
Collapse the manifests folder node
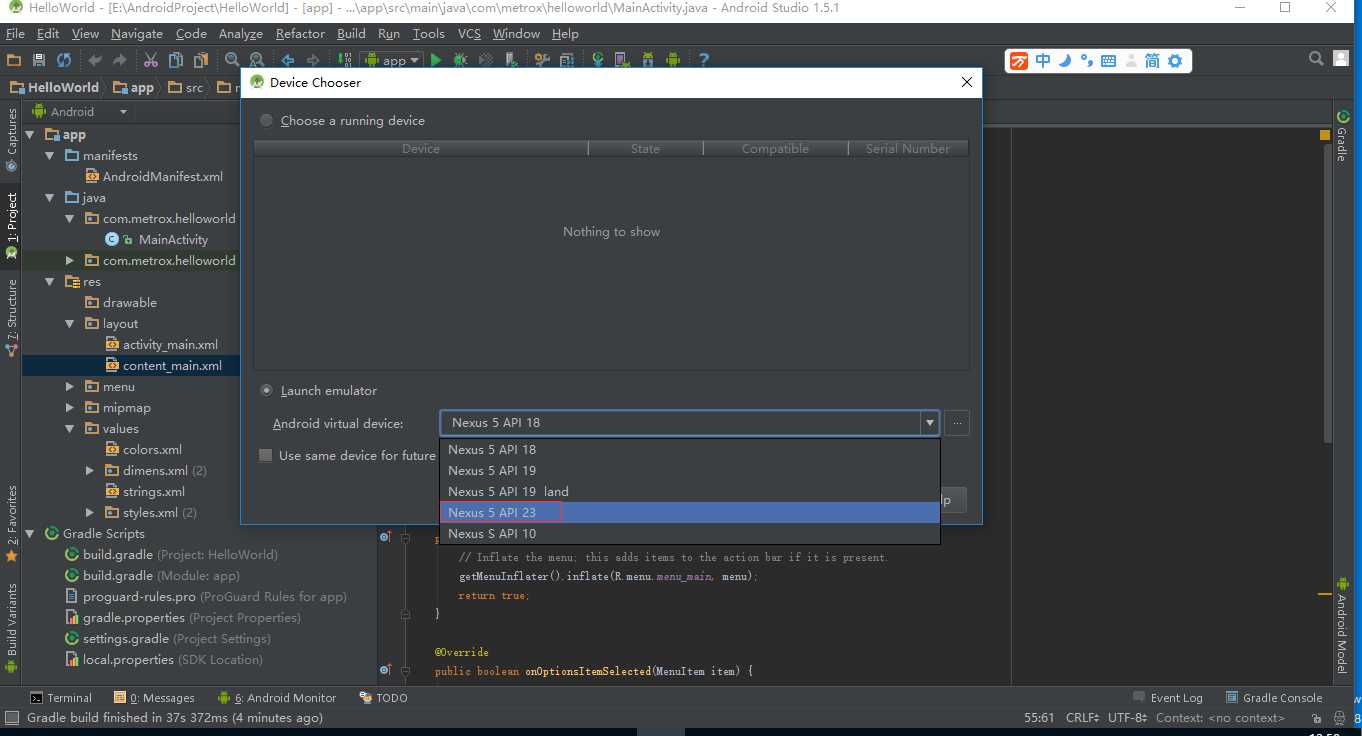50,156
